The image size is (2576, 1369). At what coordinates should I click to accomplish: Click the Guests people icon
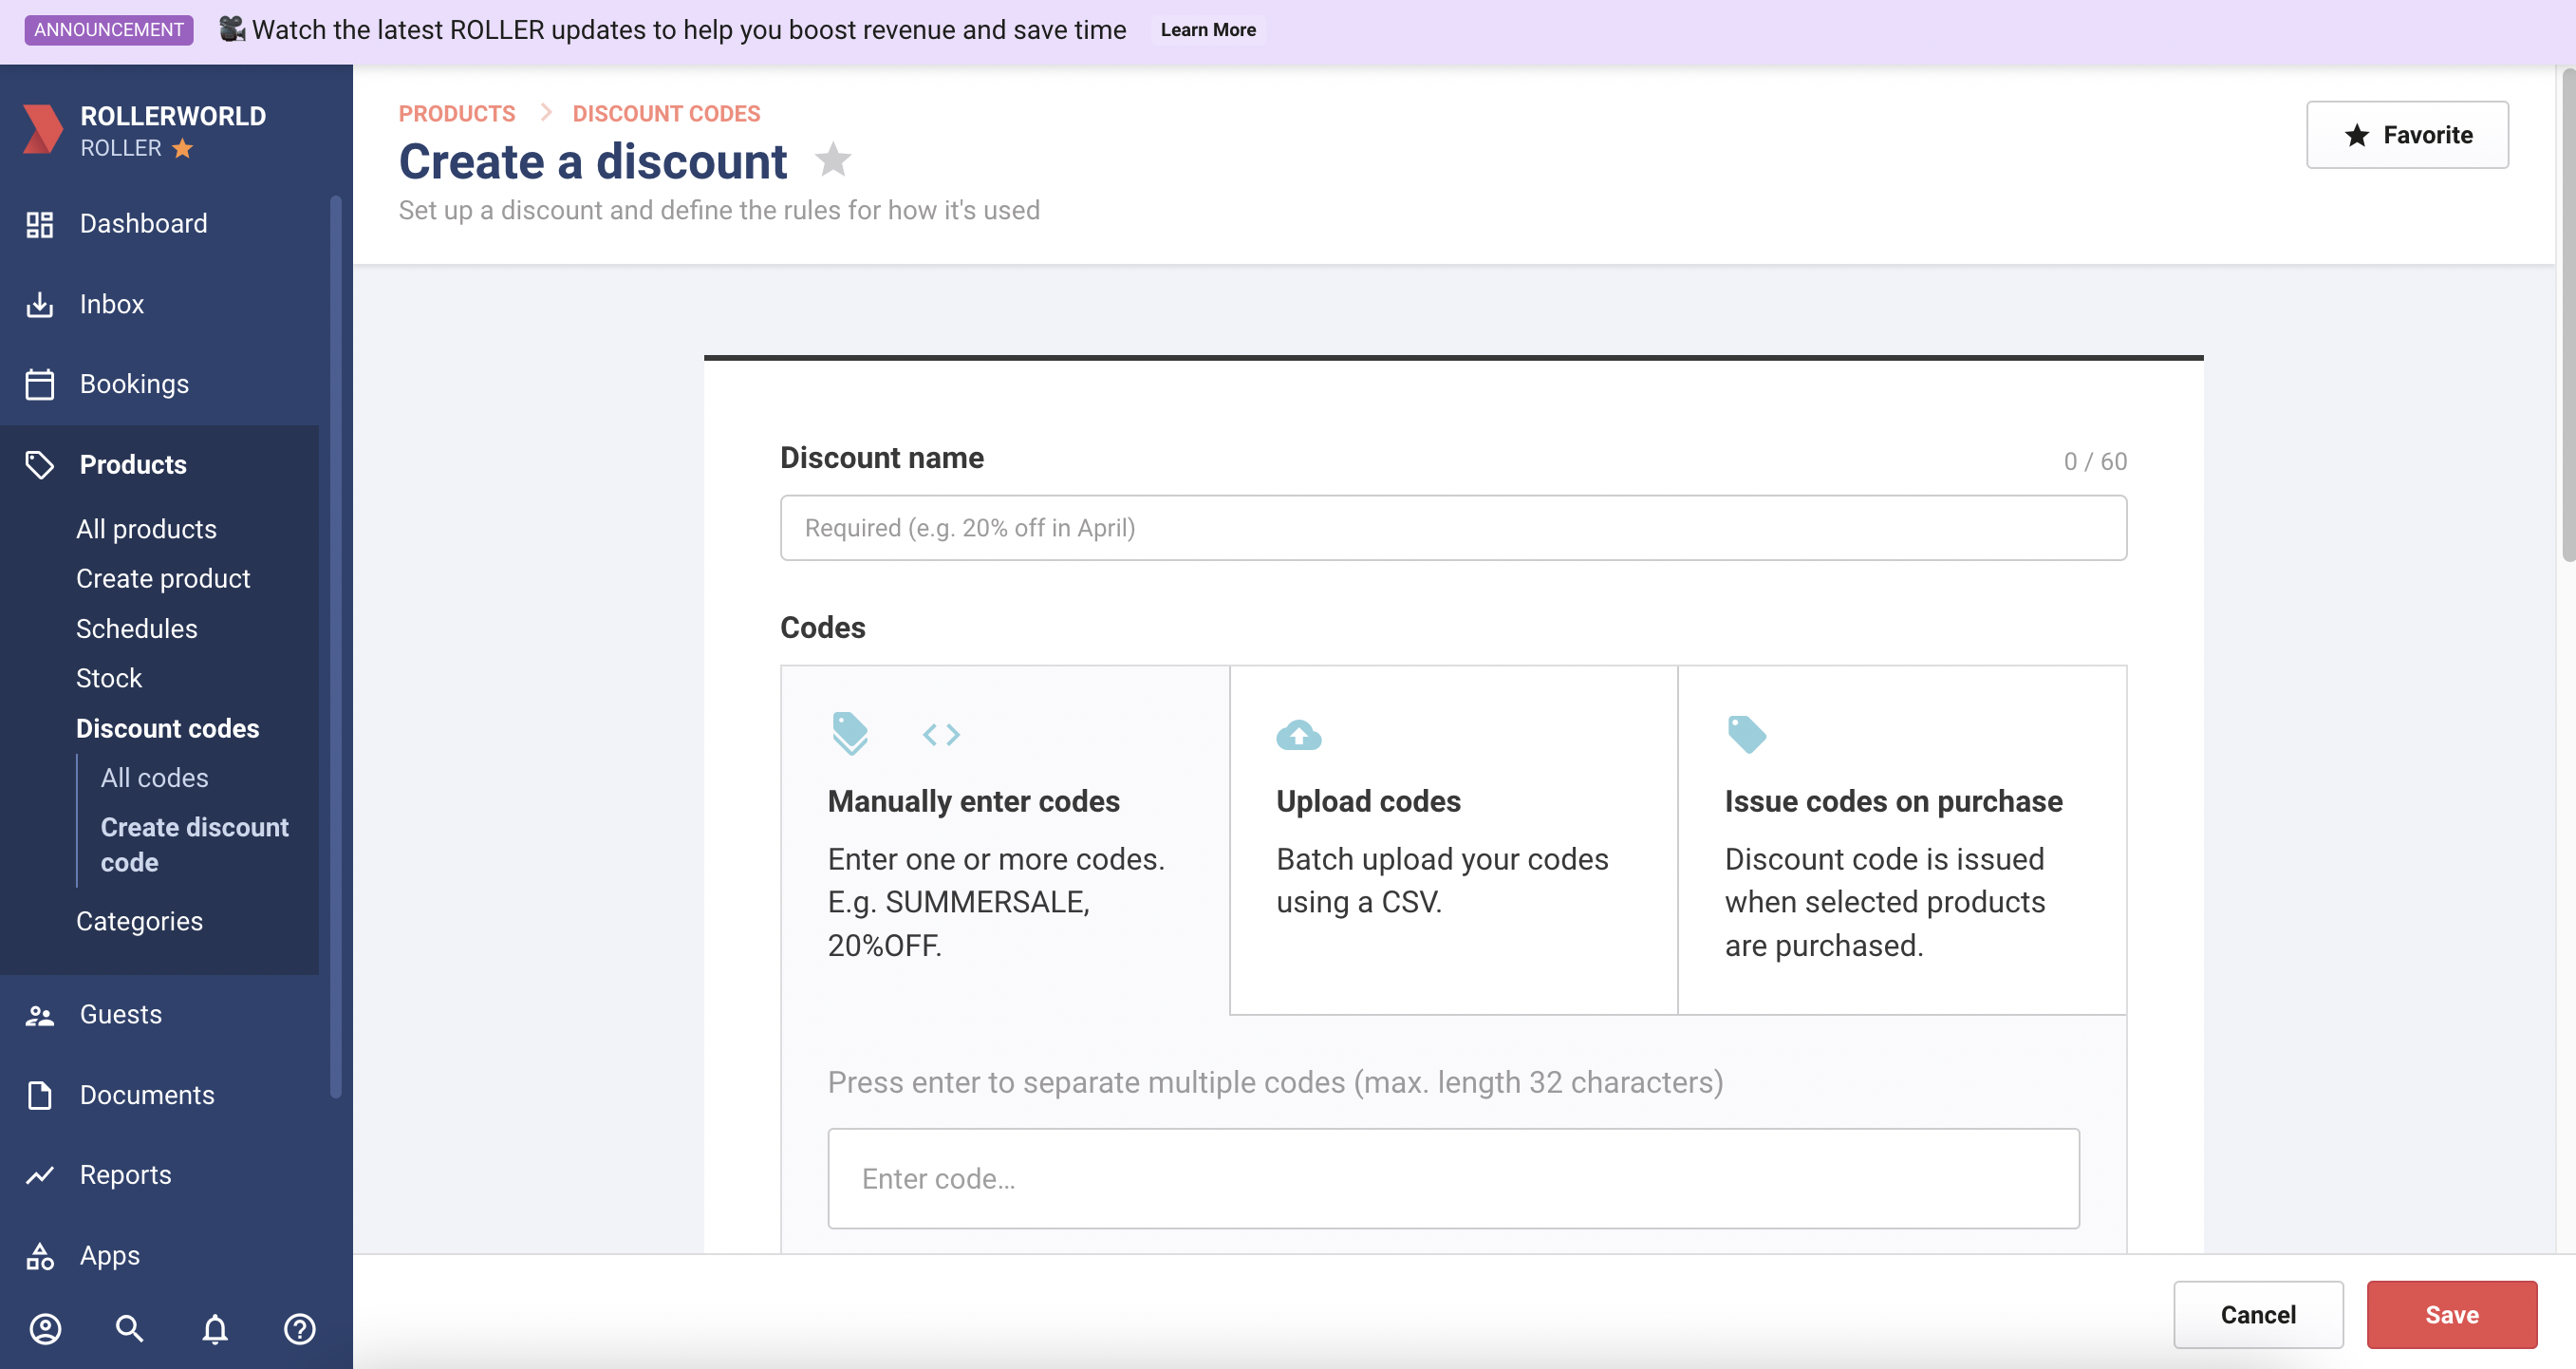(x=39, y=1015)
